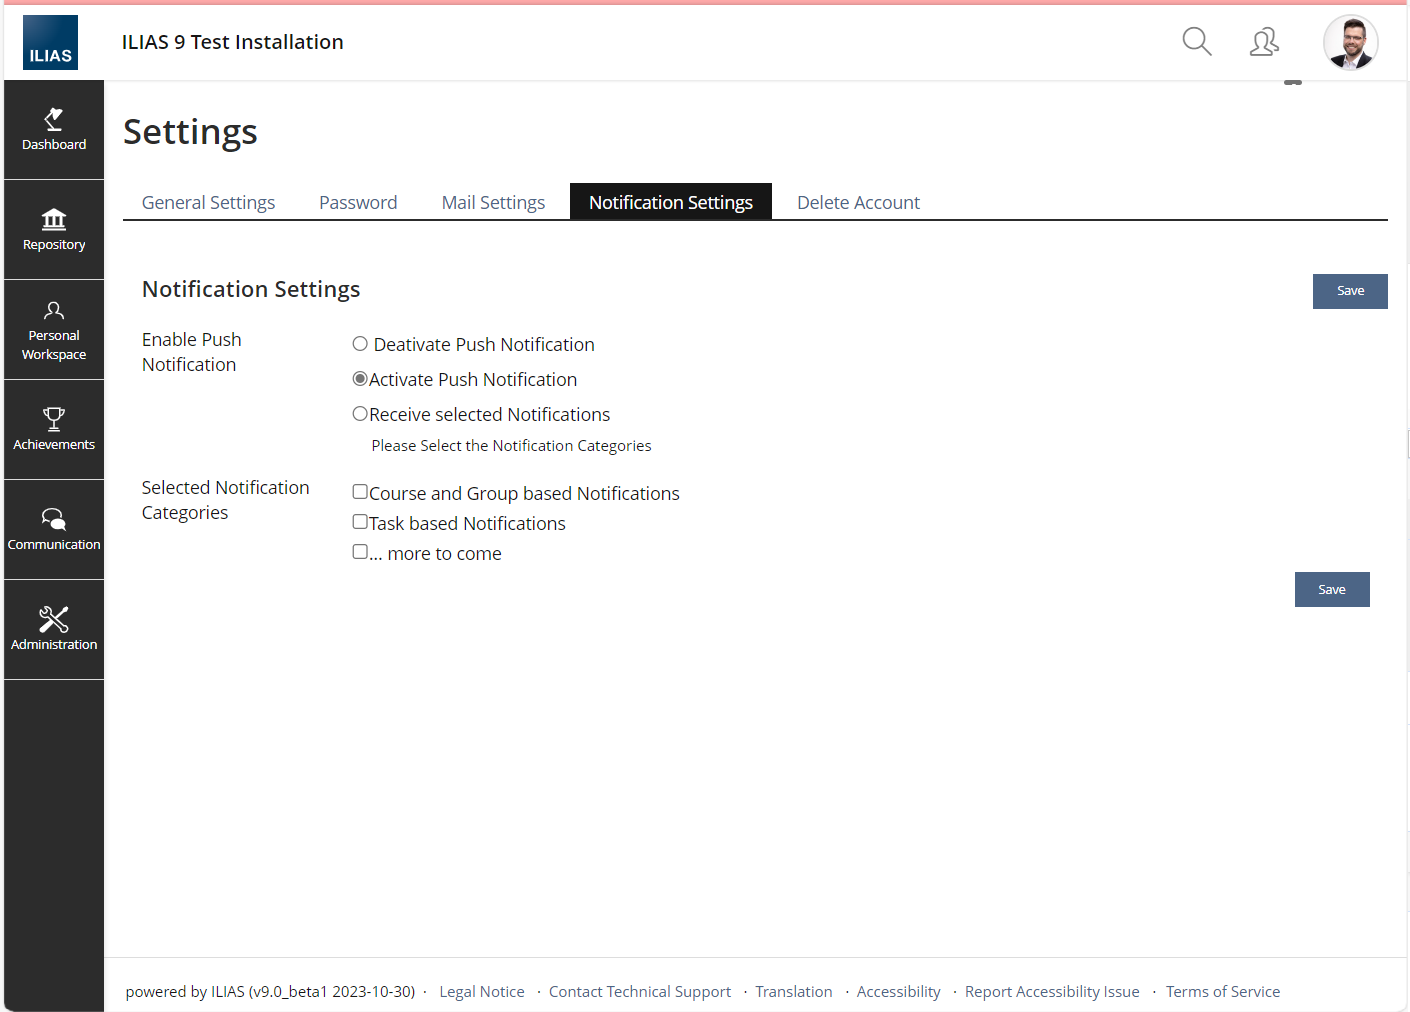Click the top Save button
This screenshot has width=1410, height=1012.
1349,291
